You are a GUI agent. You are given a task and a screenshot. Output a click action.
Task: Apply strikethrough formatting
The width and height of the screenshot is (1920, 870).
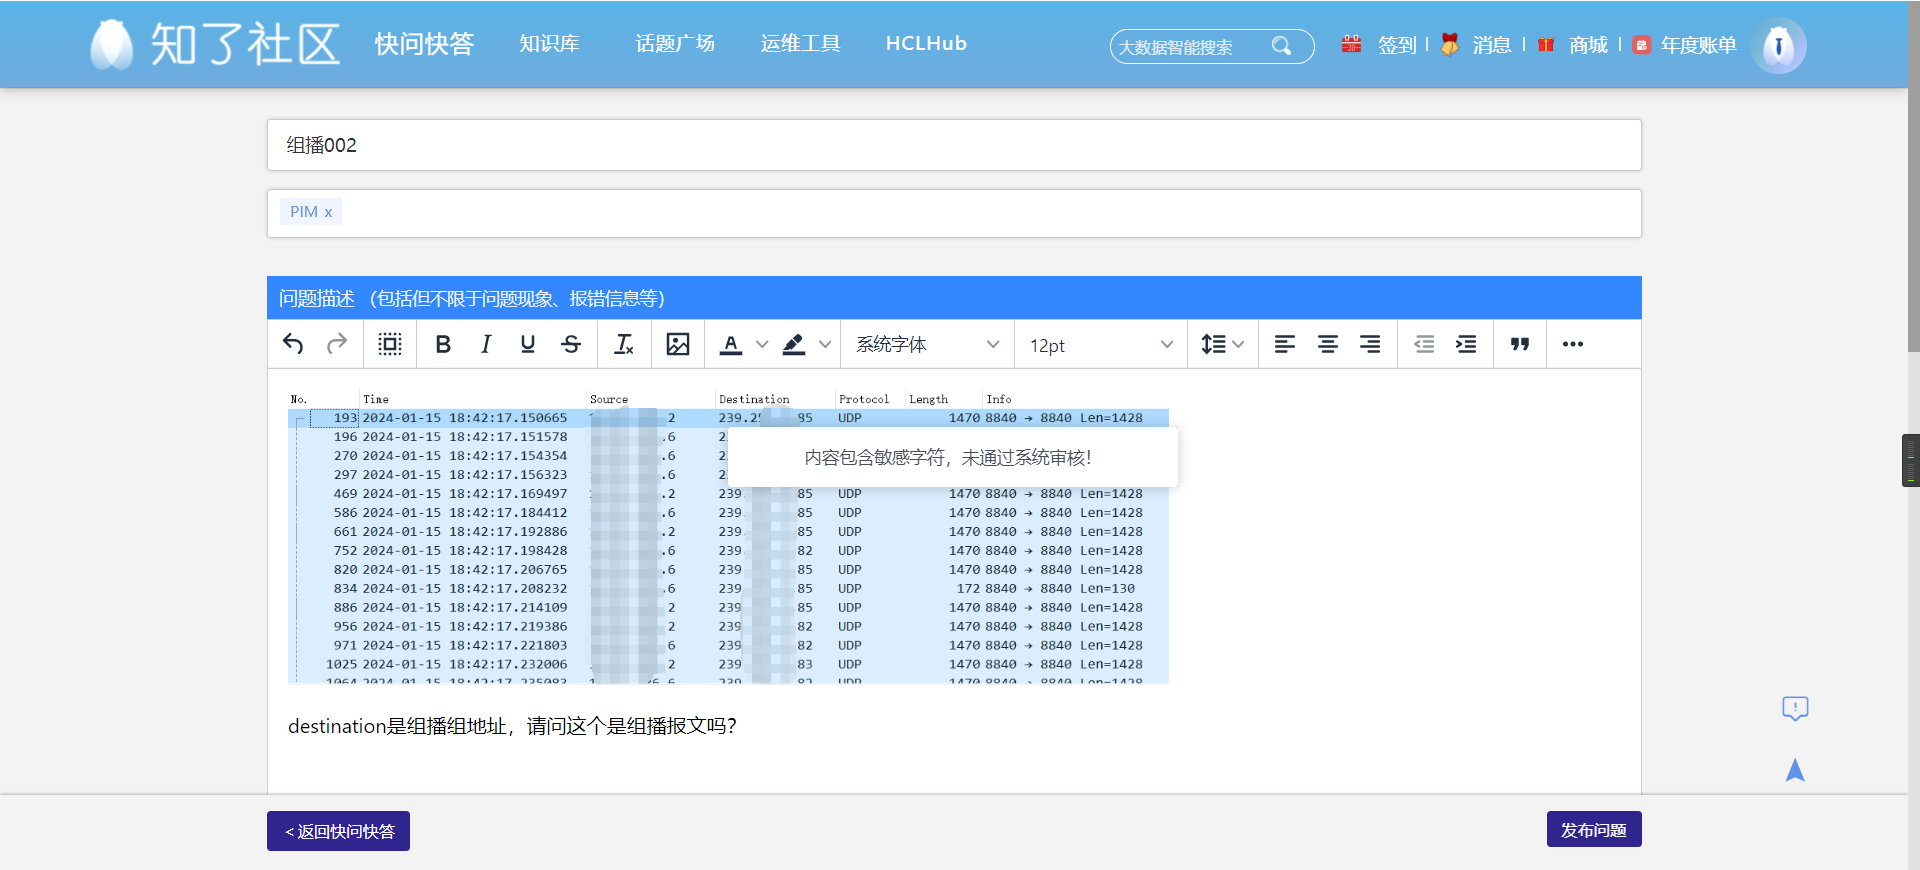(571, 344)
